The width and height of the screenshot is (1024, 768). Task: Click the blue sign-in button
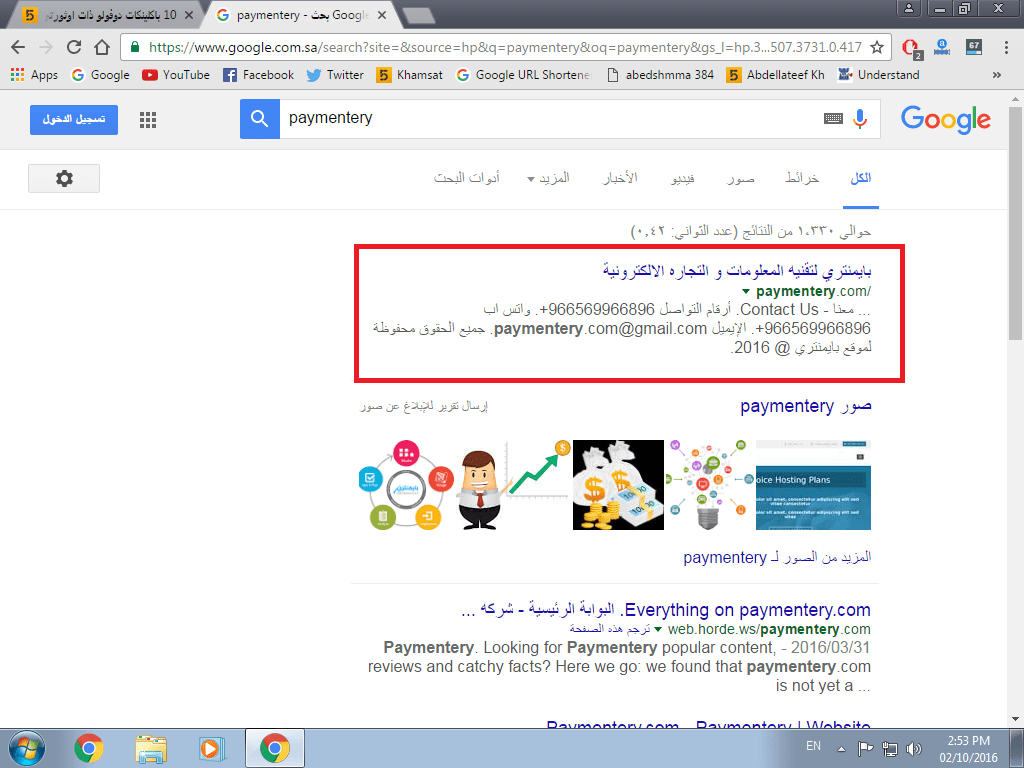(74, 120)
